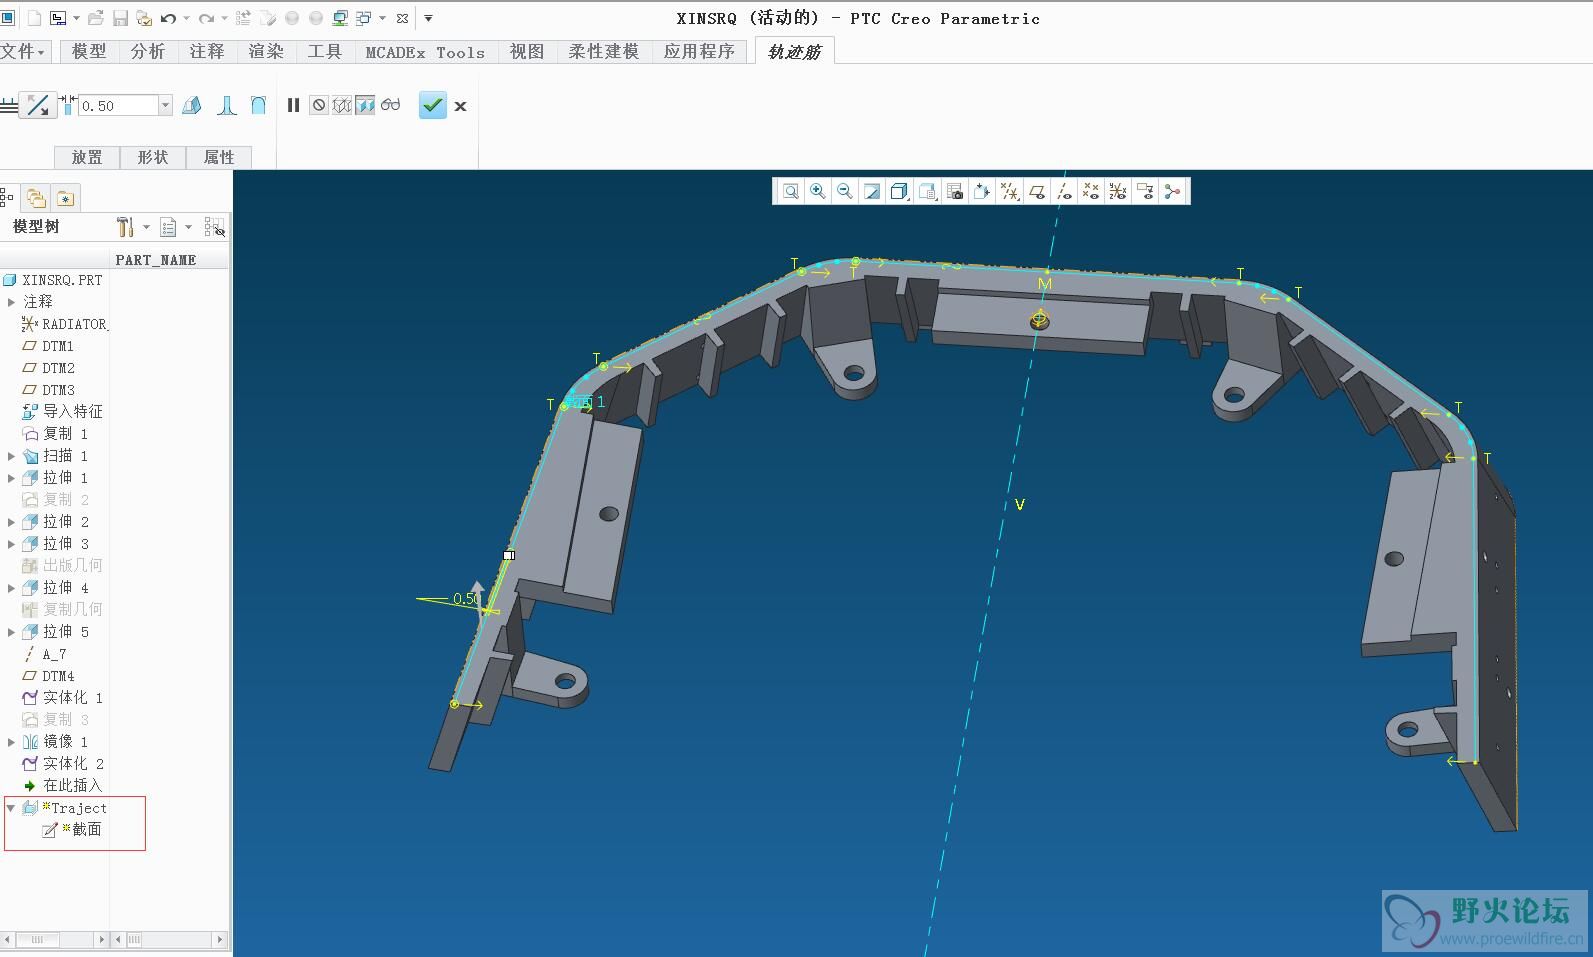Click the Sketch View orientation icon
The height and width of the screenshot is (957, 1593).
tap(981, 191)
